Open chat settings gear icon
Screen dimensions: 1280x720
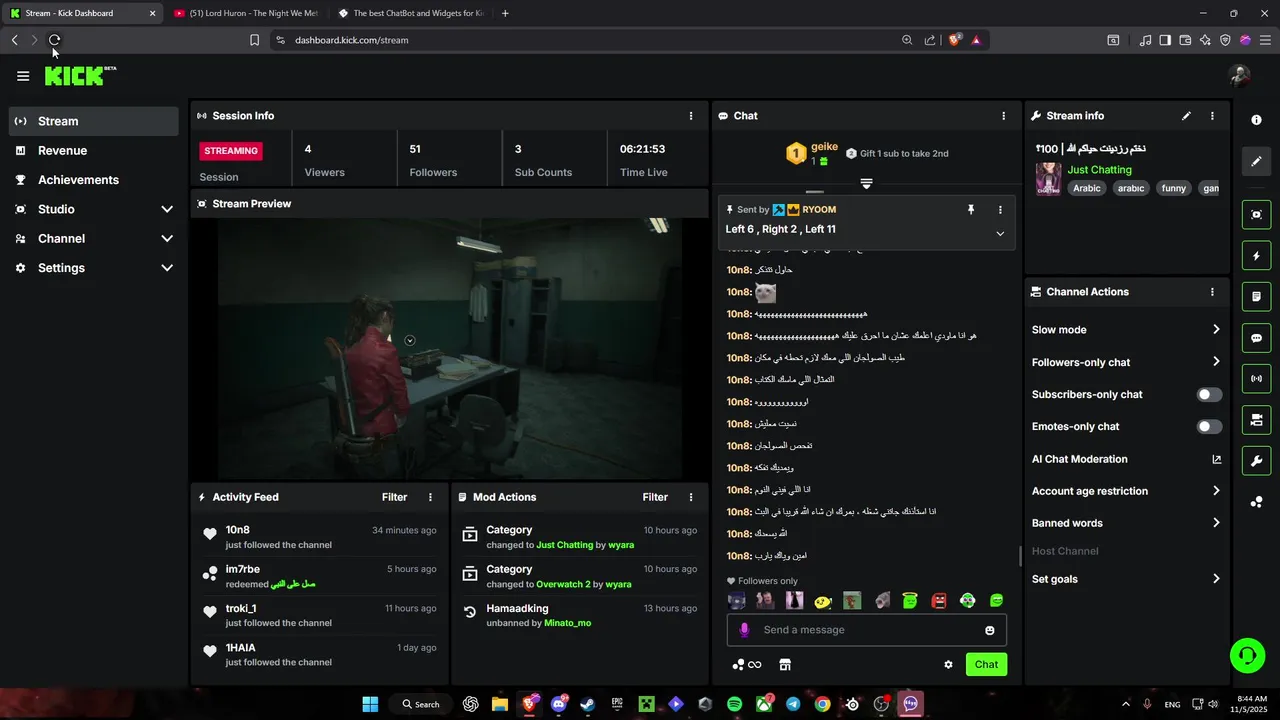tap(948, 664)
